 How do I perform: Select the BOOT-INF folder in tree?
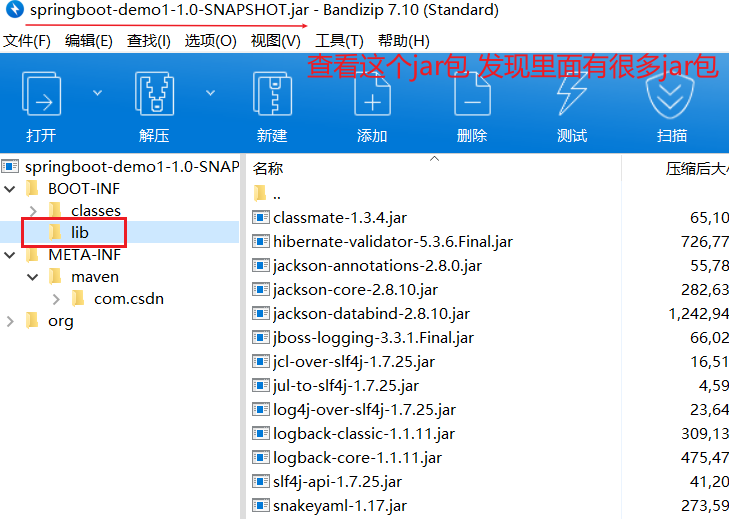click(x=84, y=189)
